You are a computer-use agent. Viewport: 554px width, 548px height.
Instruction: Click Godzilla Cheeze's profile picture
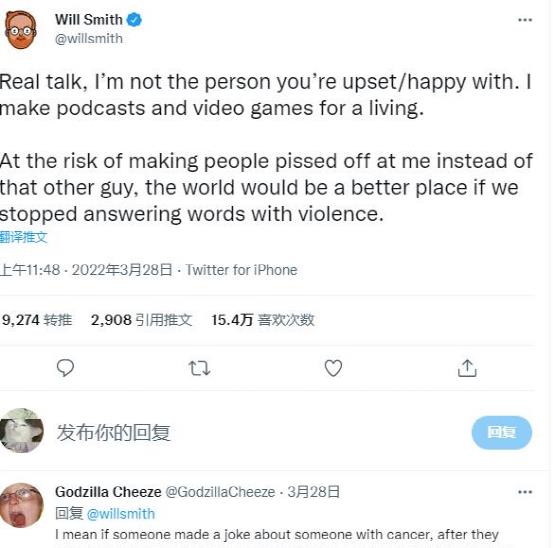[x=22, y=505]
